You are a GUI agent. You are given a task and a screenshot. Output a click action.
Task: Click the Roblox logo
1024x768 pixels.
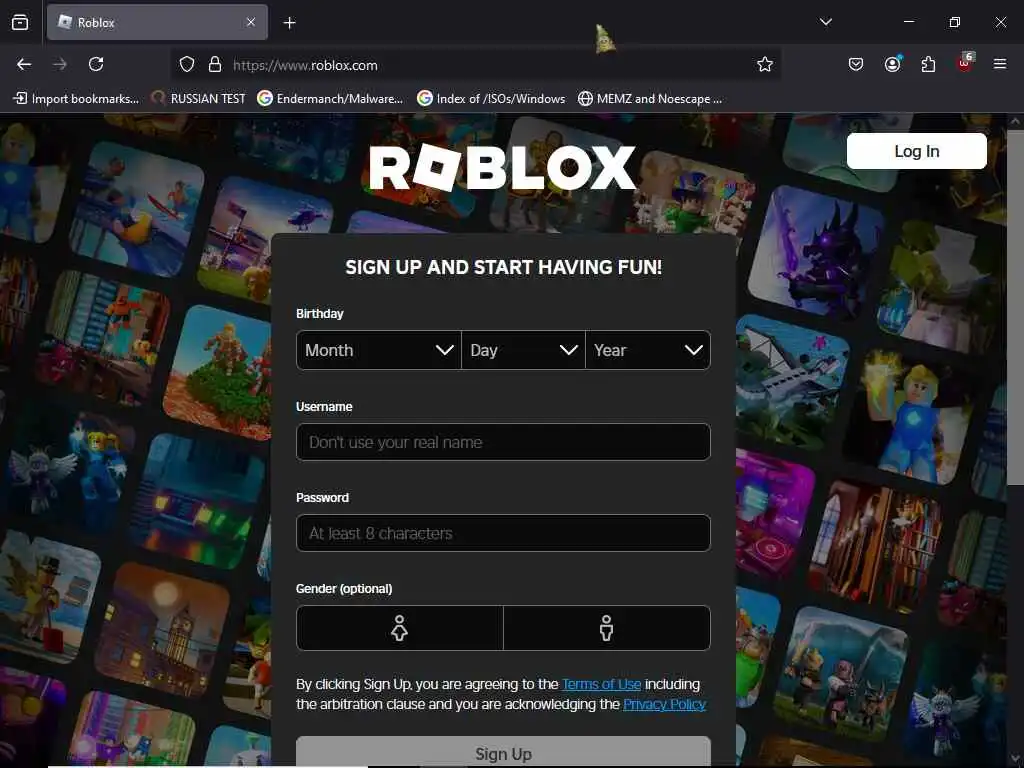point(503,168)
